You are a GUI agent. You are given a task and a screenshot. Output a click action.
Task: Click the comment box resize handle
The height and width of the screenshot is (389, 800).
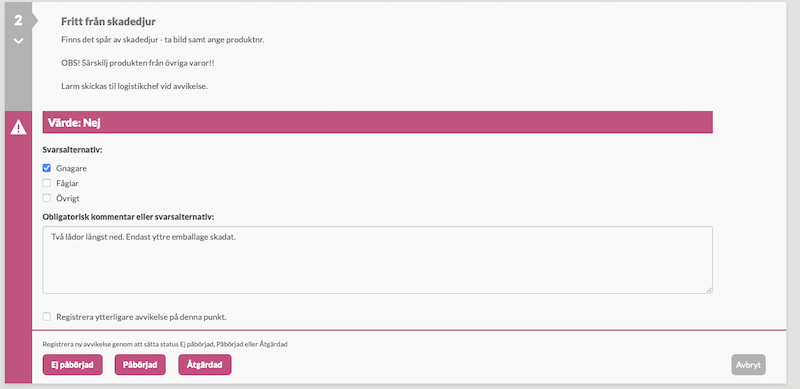click(x=709, y=289)
